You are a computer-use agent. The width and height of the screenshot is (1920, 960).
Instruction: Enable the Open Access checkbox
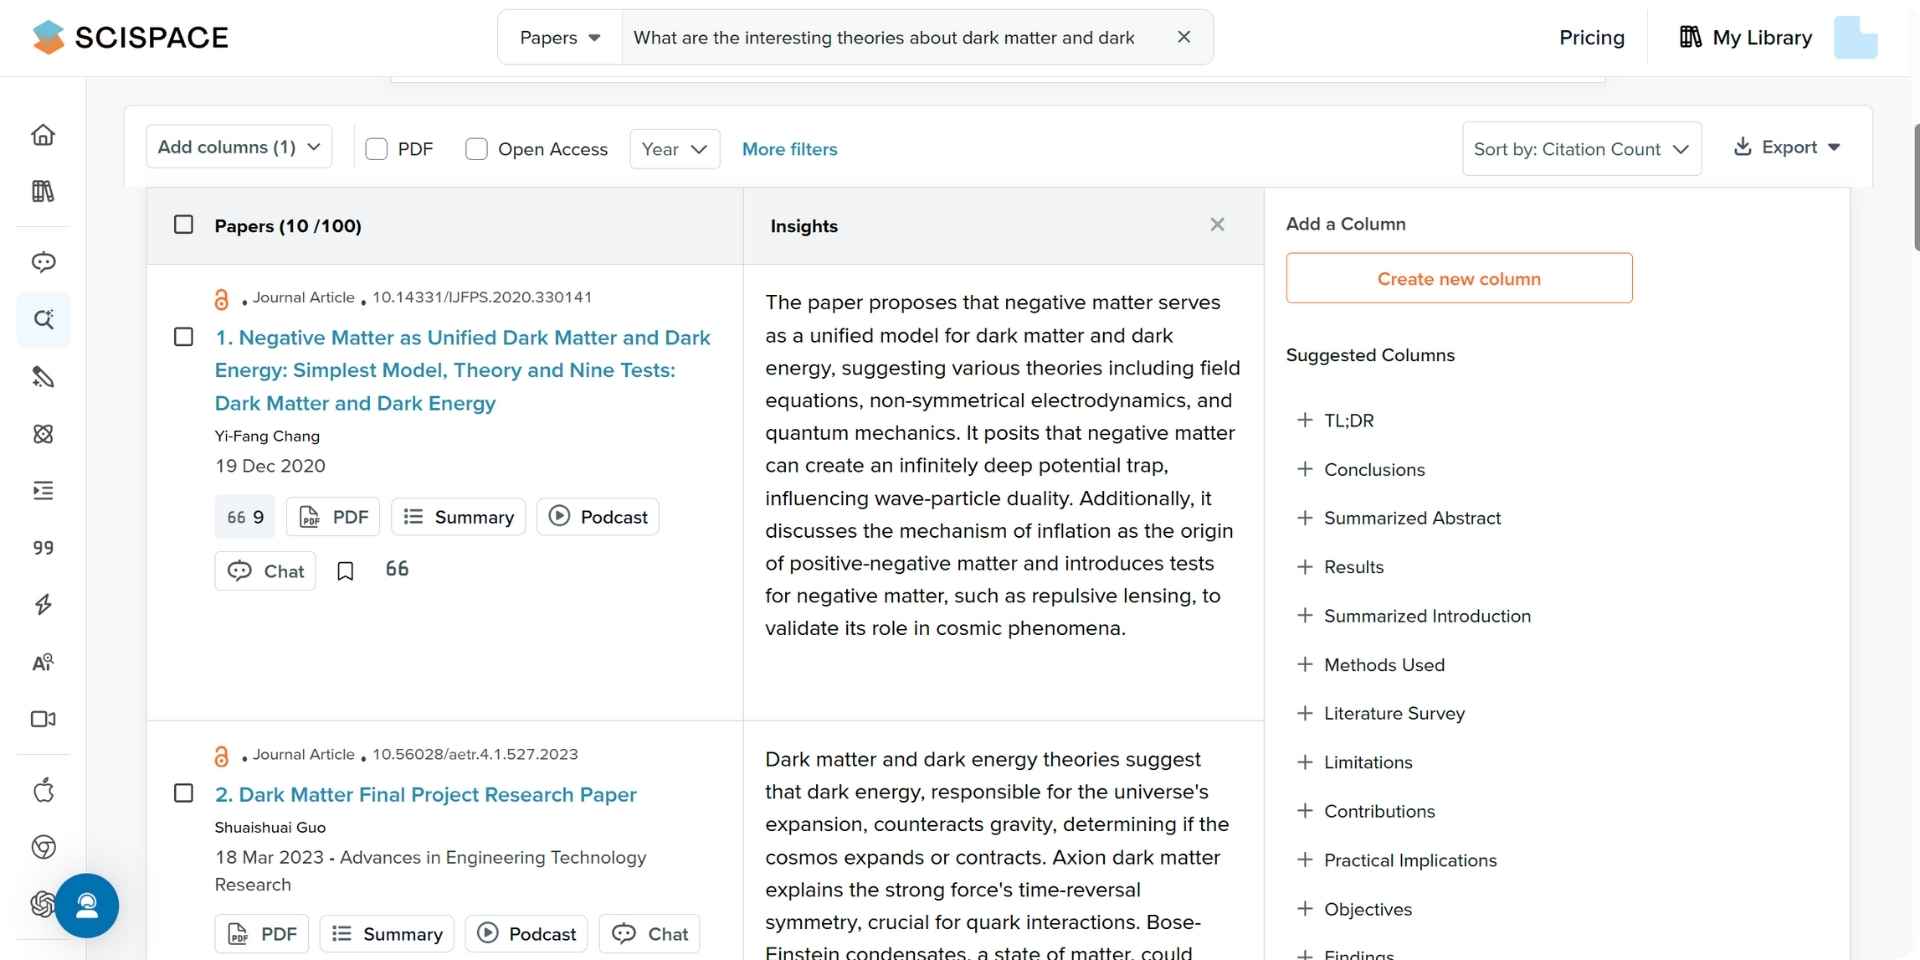[x=477, y=149]
